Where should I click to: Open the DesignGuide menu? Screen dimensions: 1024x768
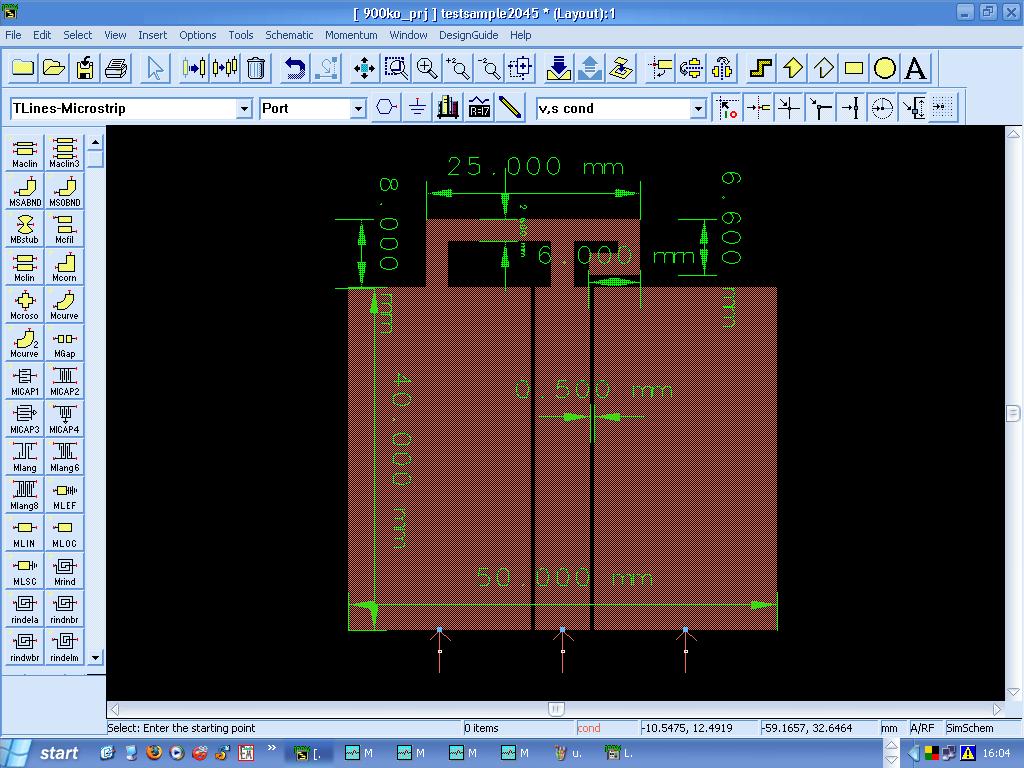point(468,35)
